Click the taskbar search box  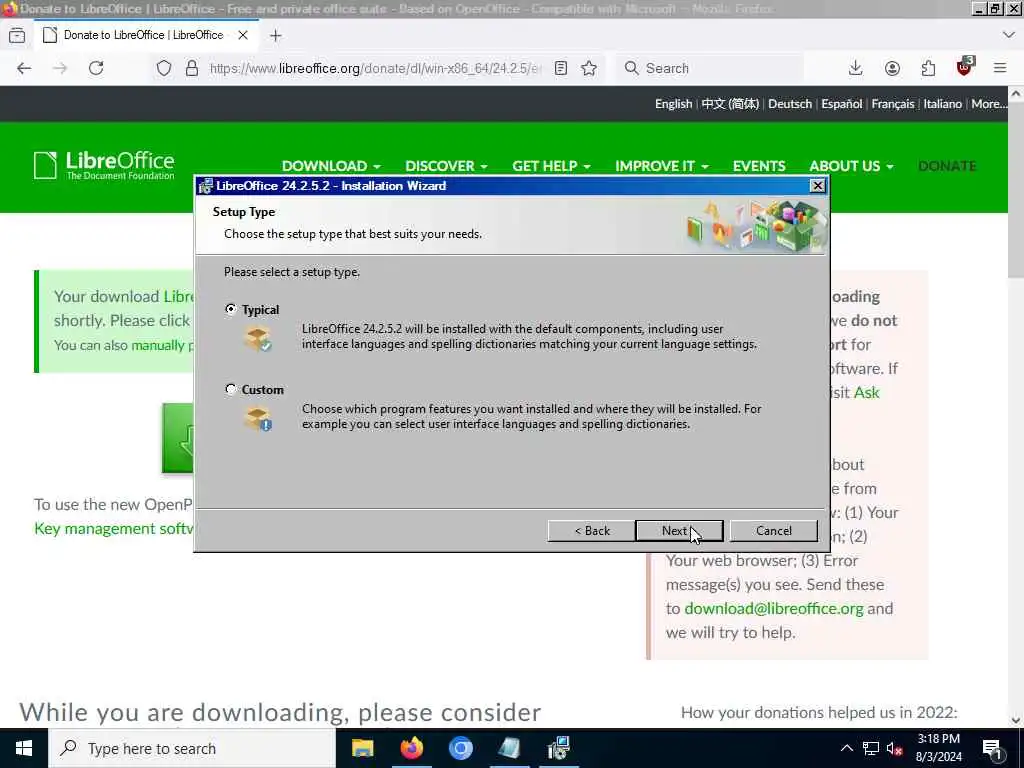point(192,748)
